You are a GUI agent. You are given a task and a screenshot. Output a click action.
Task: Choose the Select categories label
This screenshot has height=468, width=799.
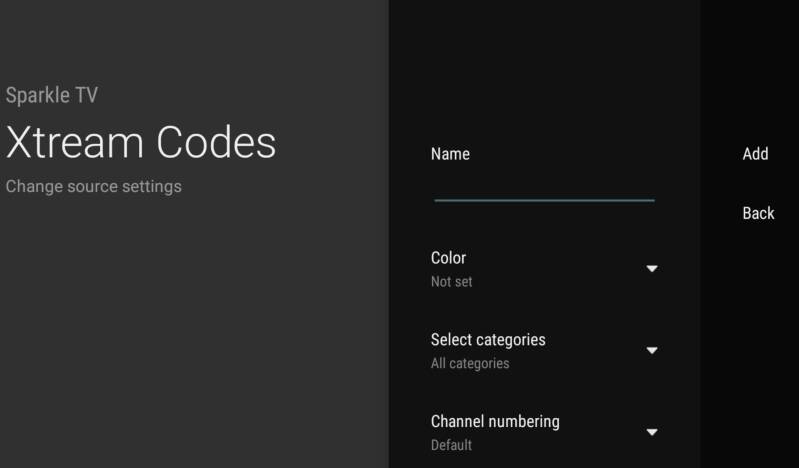pyautogui.click(x=488, y=340)
